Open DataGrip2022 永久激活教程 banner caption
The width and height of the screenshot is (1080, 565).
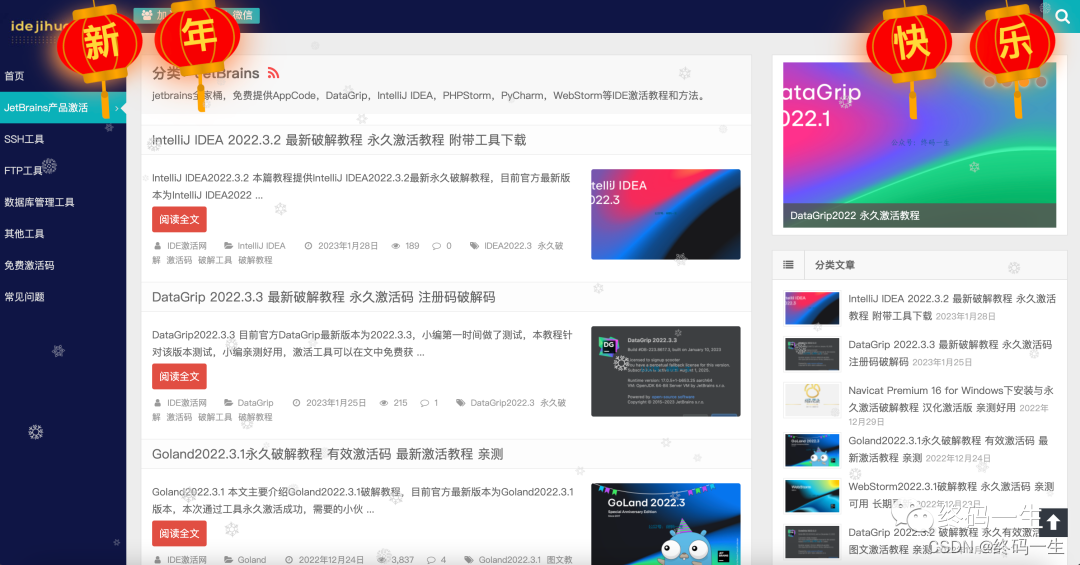[855, 216]
